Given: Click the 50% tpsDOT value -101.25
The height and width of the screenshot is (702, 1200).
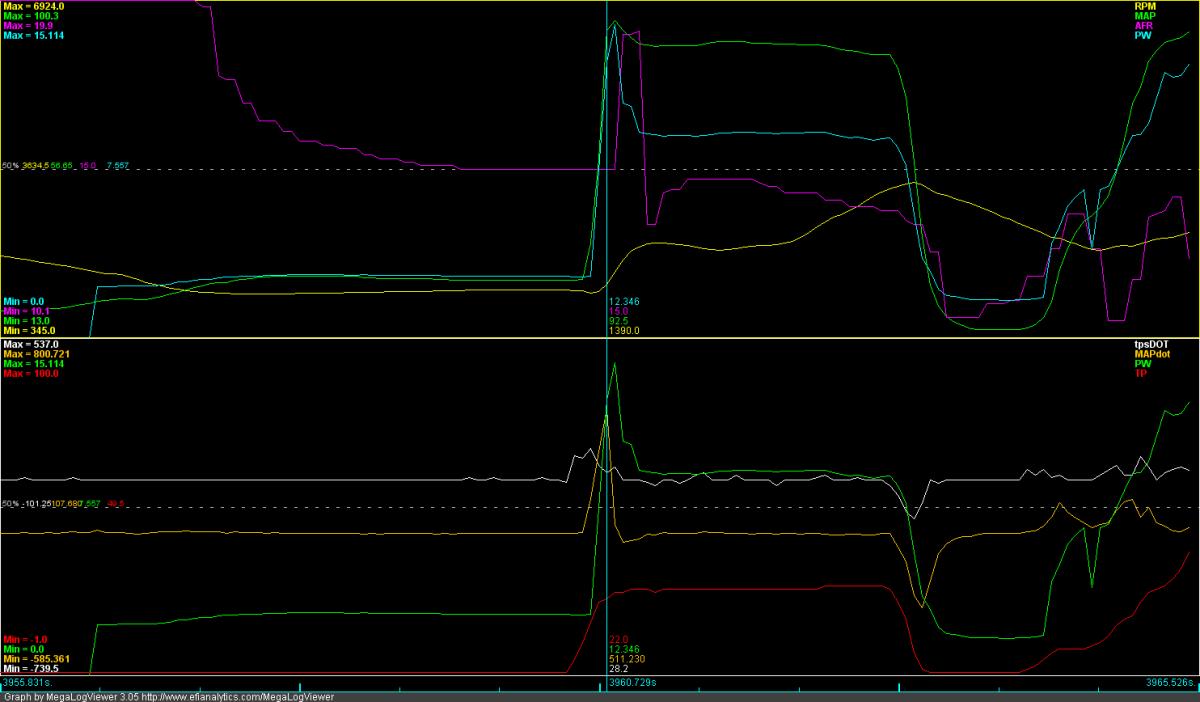Looking at the screenshot, I should click(35, 503).
